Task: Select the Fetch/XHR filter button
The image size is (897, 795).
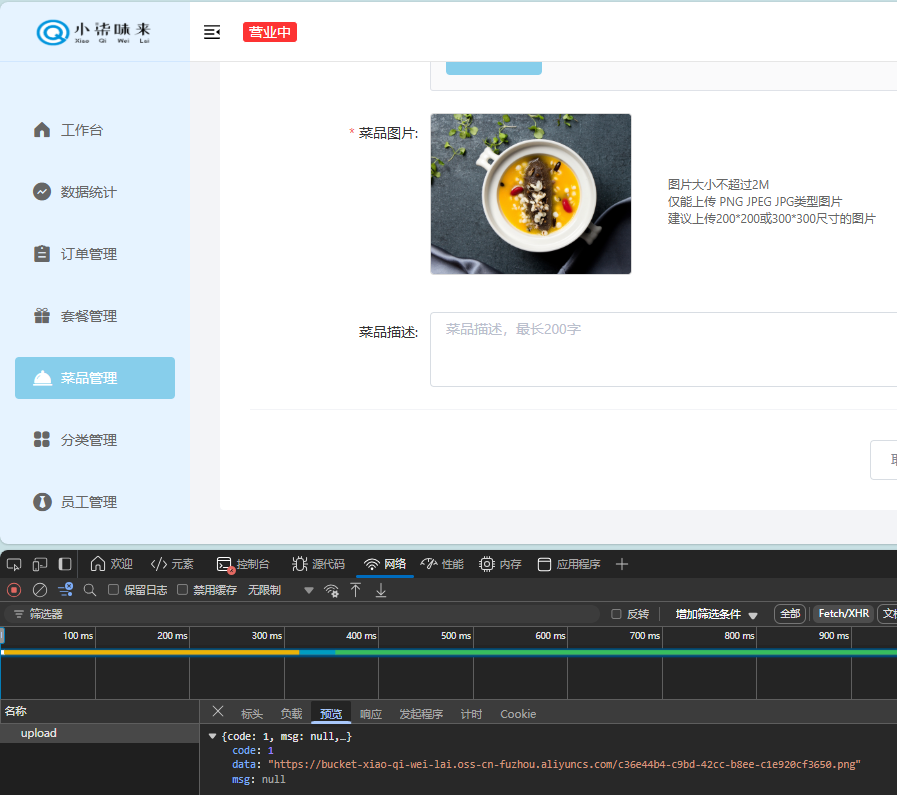Action: point(844,614)
